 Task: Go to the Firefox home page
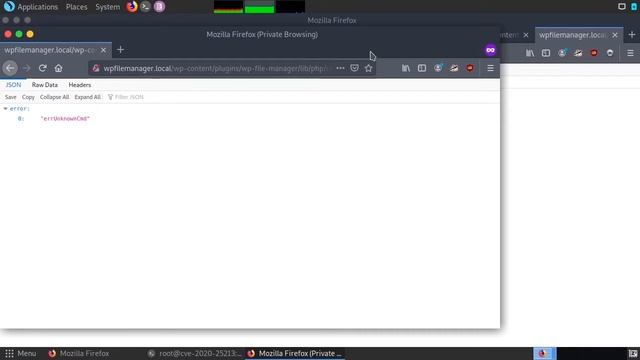[58, 68]
